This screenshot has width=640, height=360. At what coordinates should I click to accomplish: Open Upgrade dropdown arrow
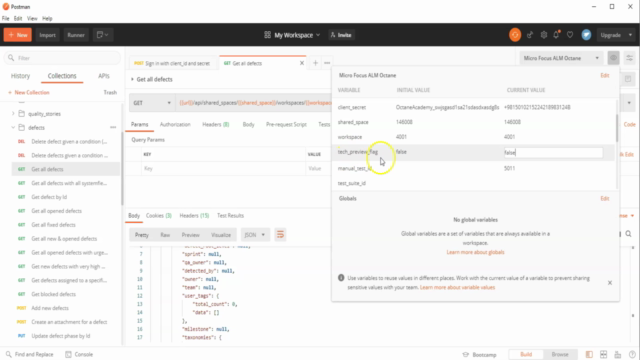tap(630, 35)
